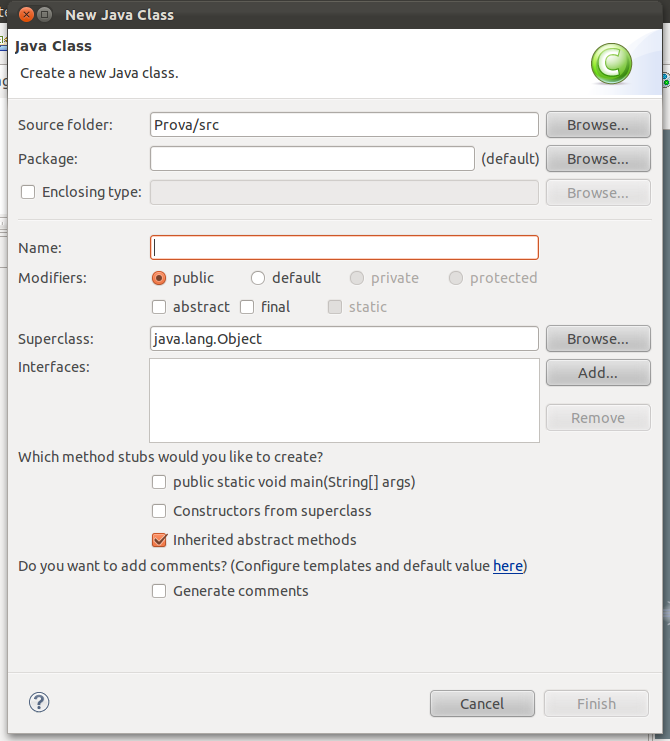Click into the Package input field

coord(312,159)
